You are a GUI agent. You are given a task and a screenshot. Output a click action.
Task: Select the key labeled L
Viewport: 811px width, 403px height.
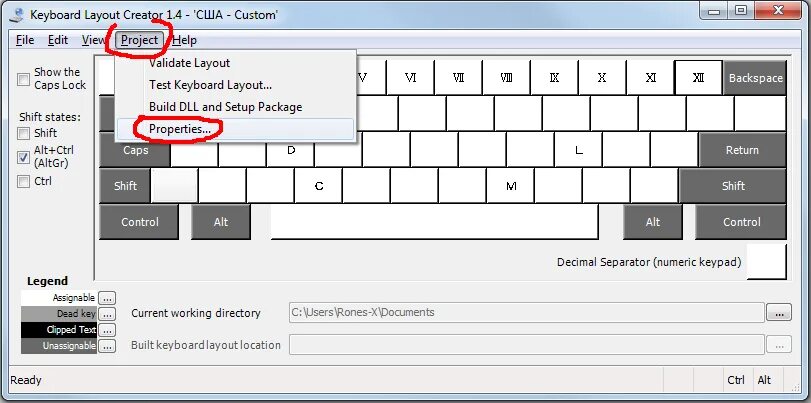(x=578, y=150)
